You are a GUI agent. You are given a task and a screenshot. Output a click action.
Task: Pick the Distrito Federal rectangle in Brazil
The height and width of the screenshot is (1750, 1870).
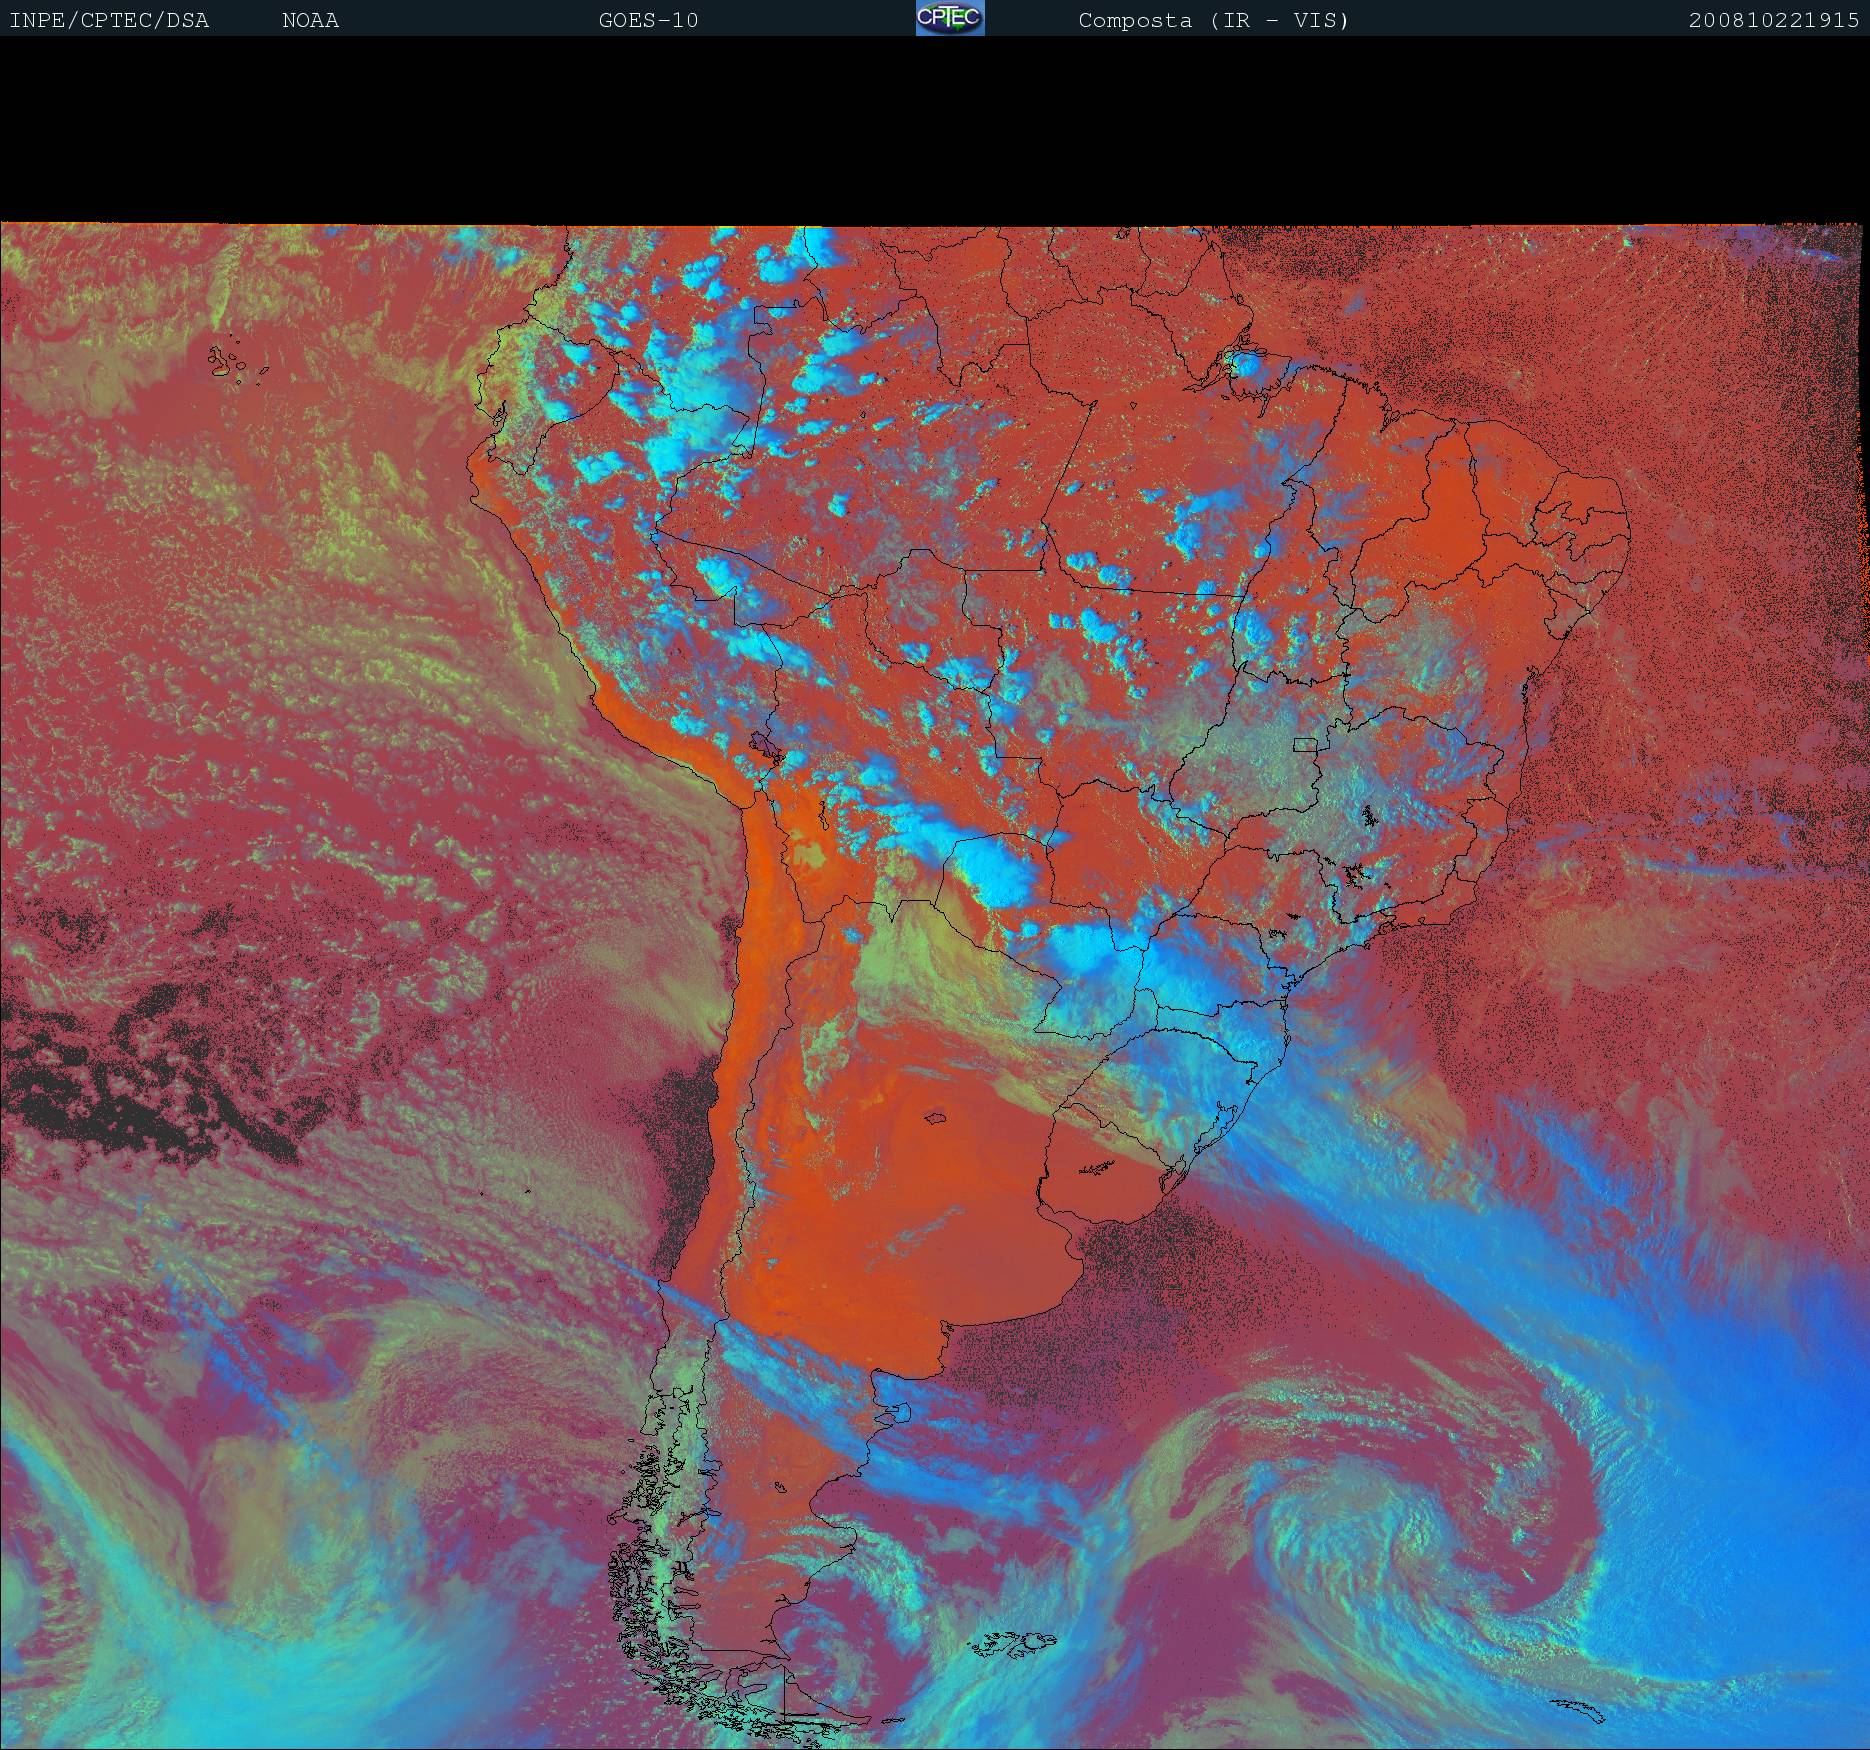tap(1304, 744)
